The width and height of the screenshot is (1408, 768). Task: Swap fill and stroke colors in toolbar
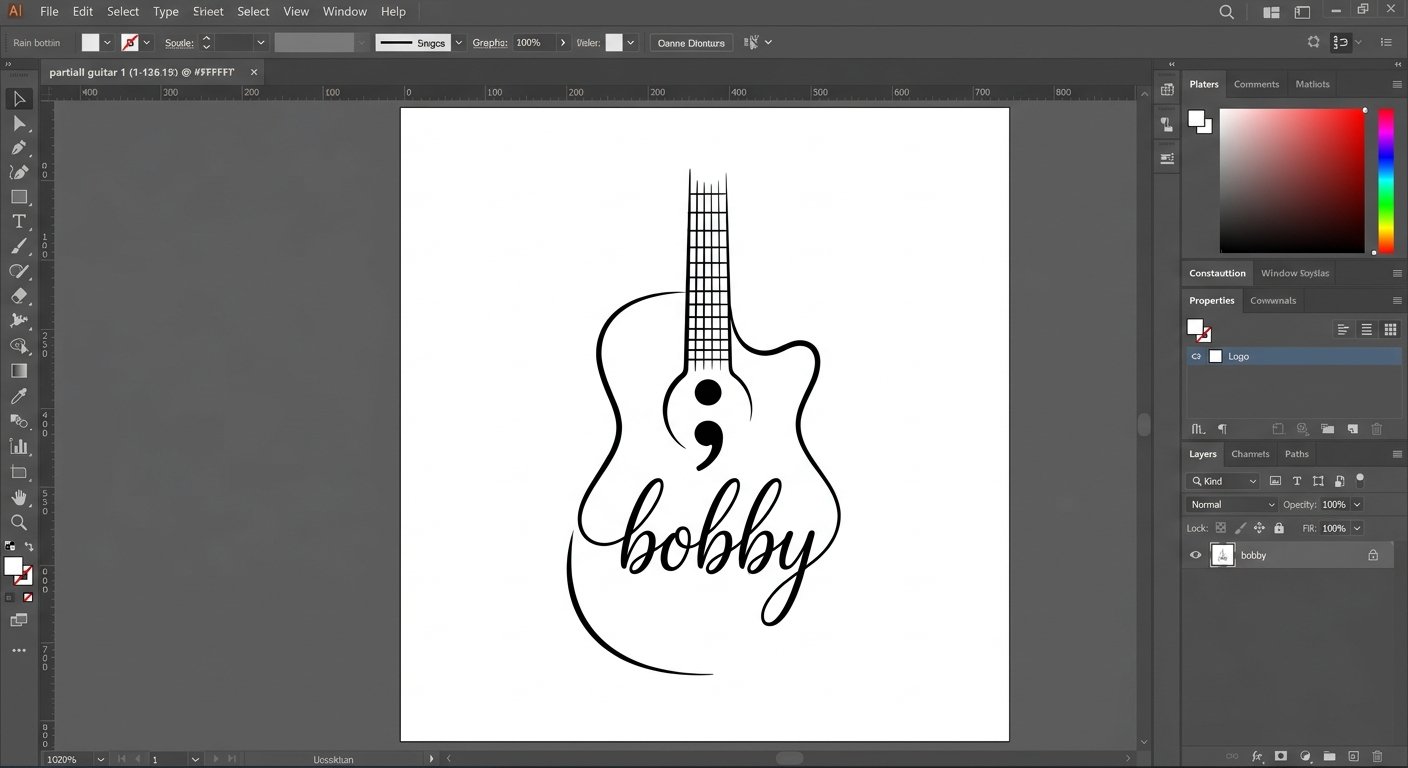coord(29,547)
